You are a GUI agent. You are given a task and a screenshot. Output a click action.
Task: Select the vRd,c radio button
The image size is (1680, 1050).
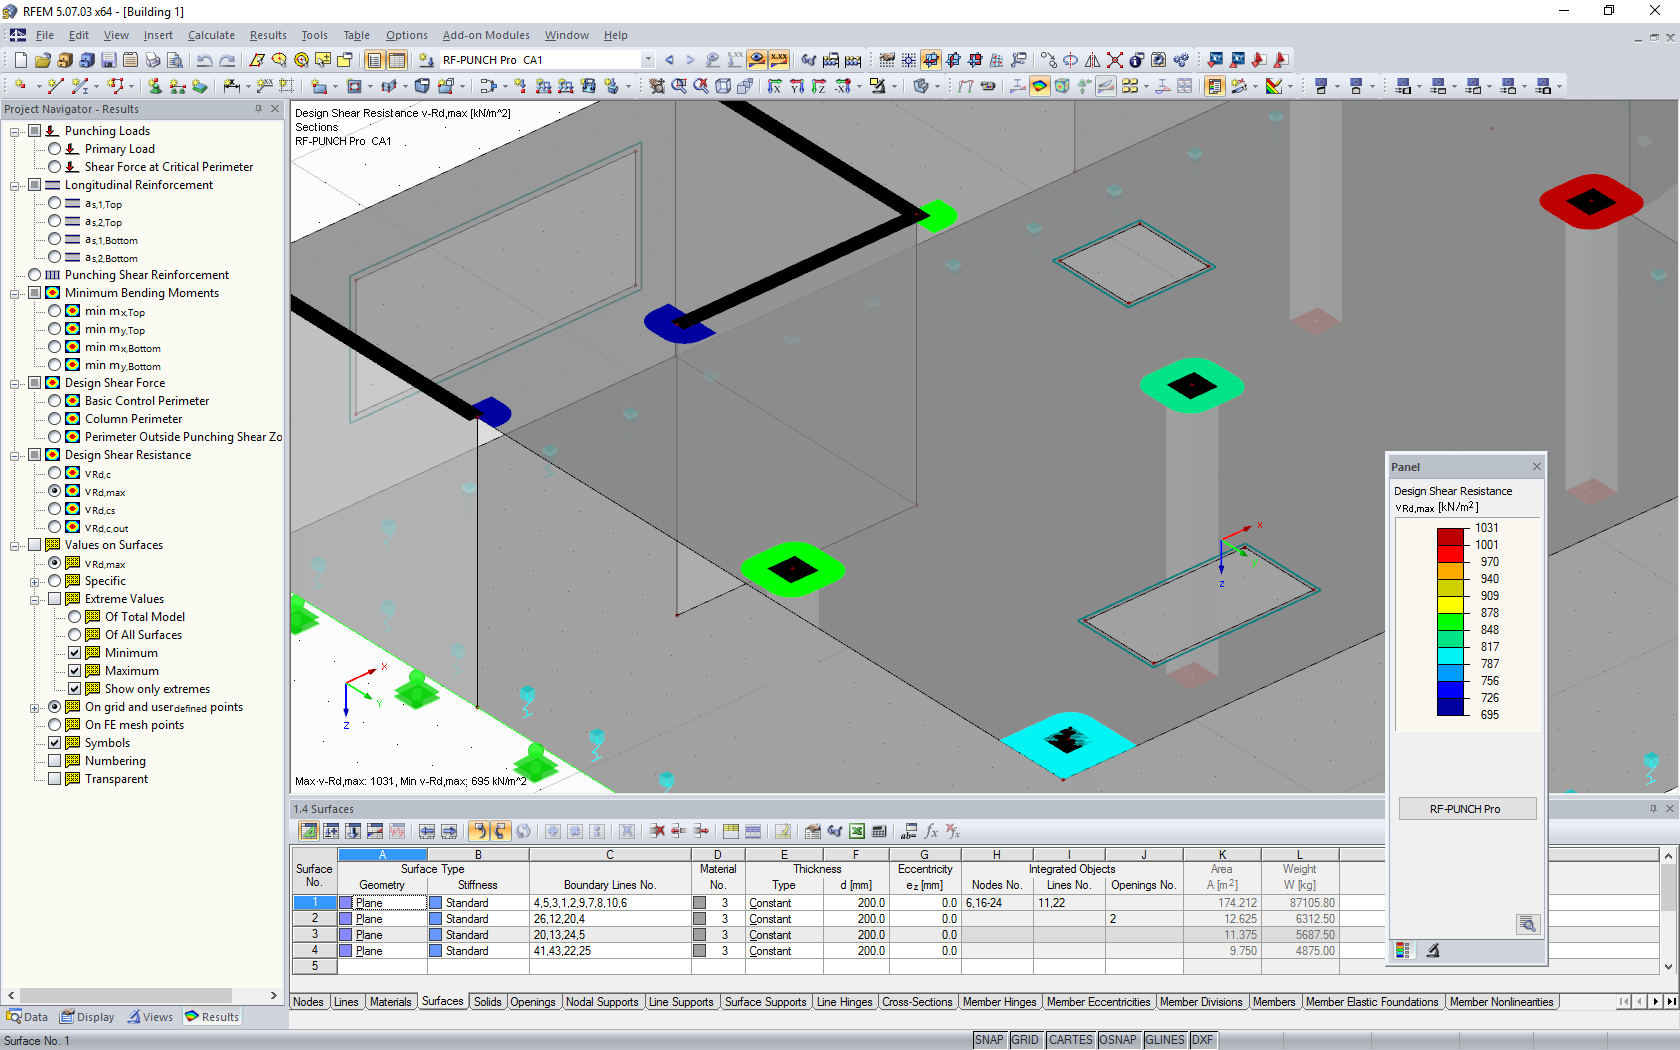pyautogui.click(x=54, y=473)
